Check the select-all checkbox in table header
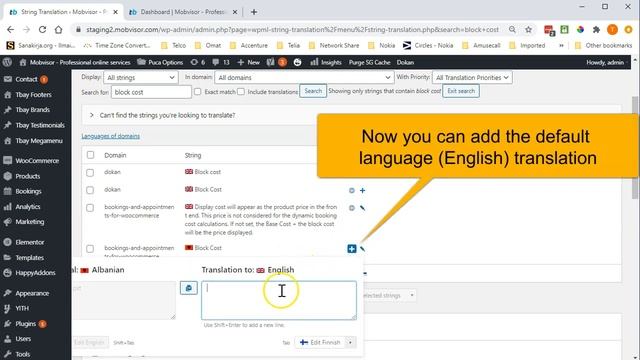The height and width of the screenshot is (360, 640). point(90,155)
